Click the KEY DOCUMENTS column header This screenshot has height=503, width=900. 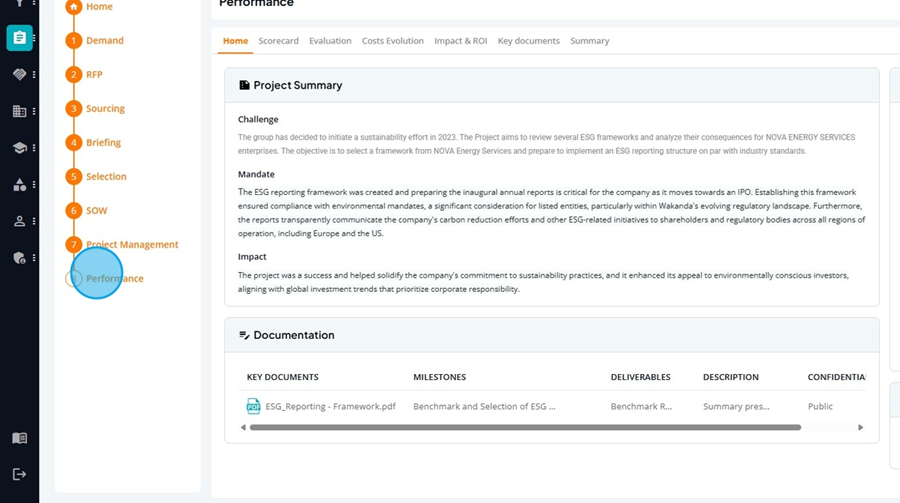tap(282, 377)
